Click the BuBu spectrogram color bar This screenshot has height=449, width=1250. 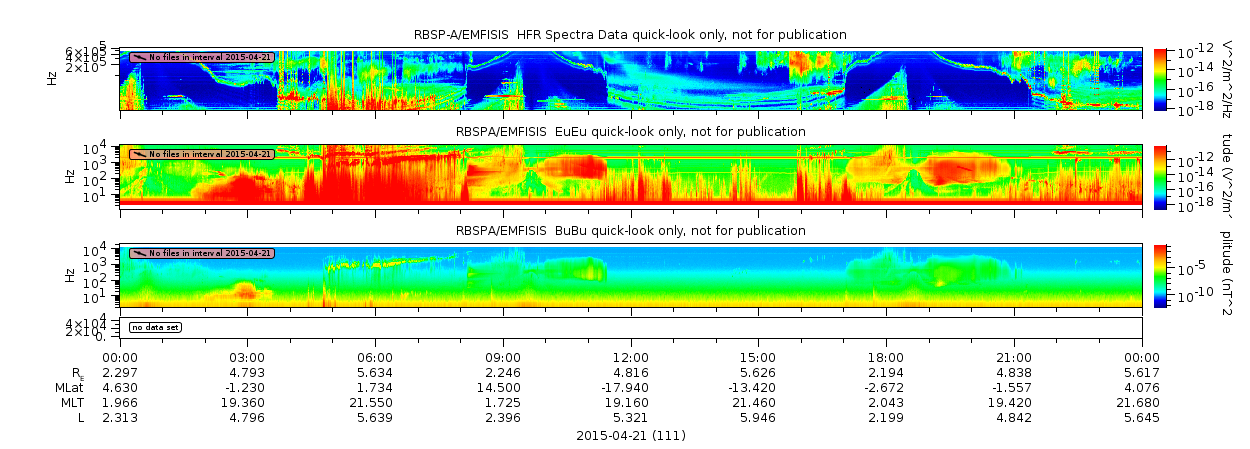tap(1161, 275)
